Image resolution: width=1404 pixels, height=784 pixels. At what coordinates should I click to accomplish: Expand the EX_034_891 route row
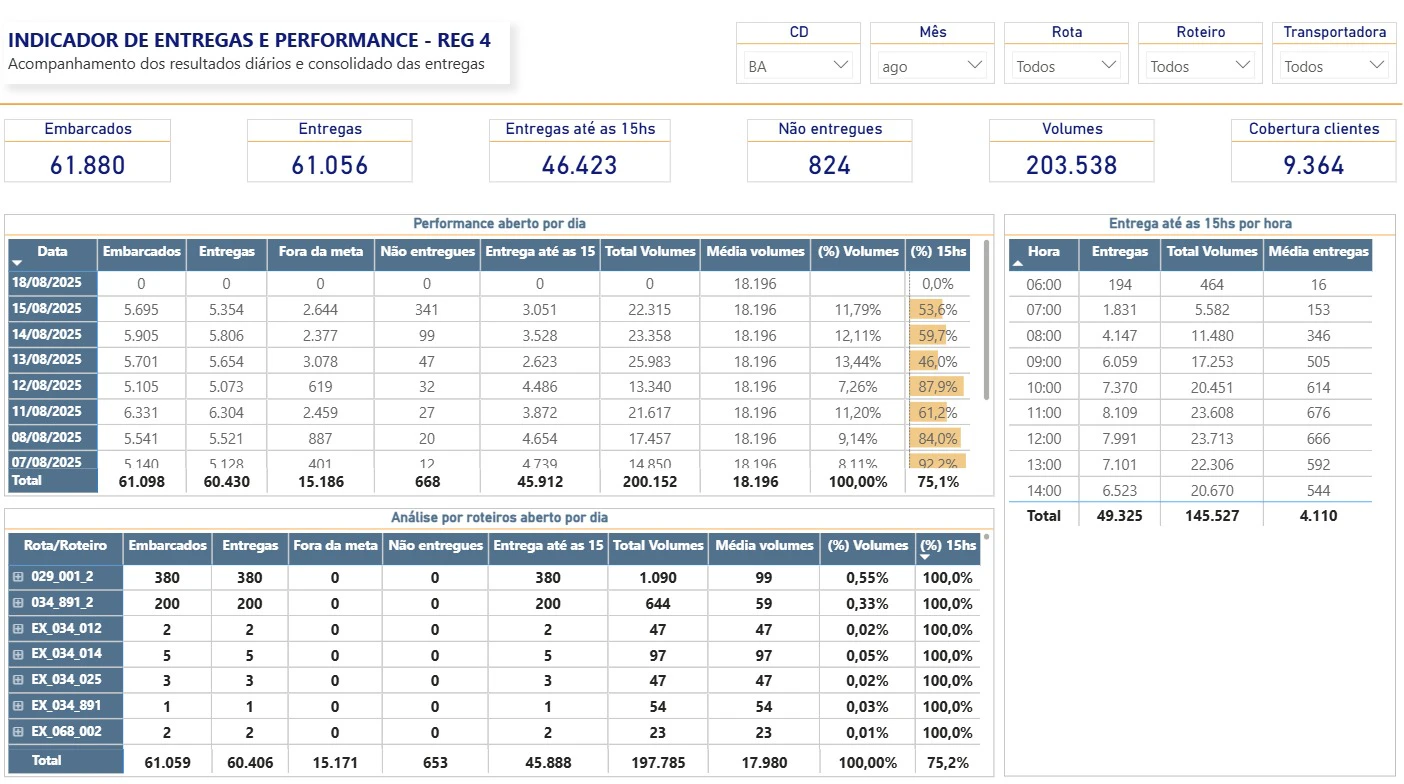[18, 705]
